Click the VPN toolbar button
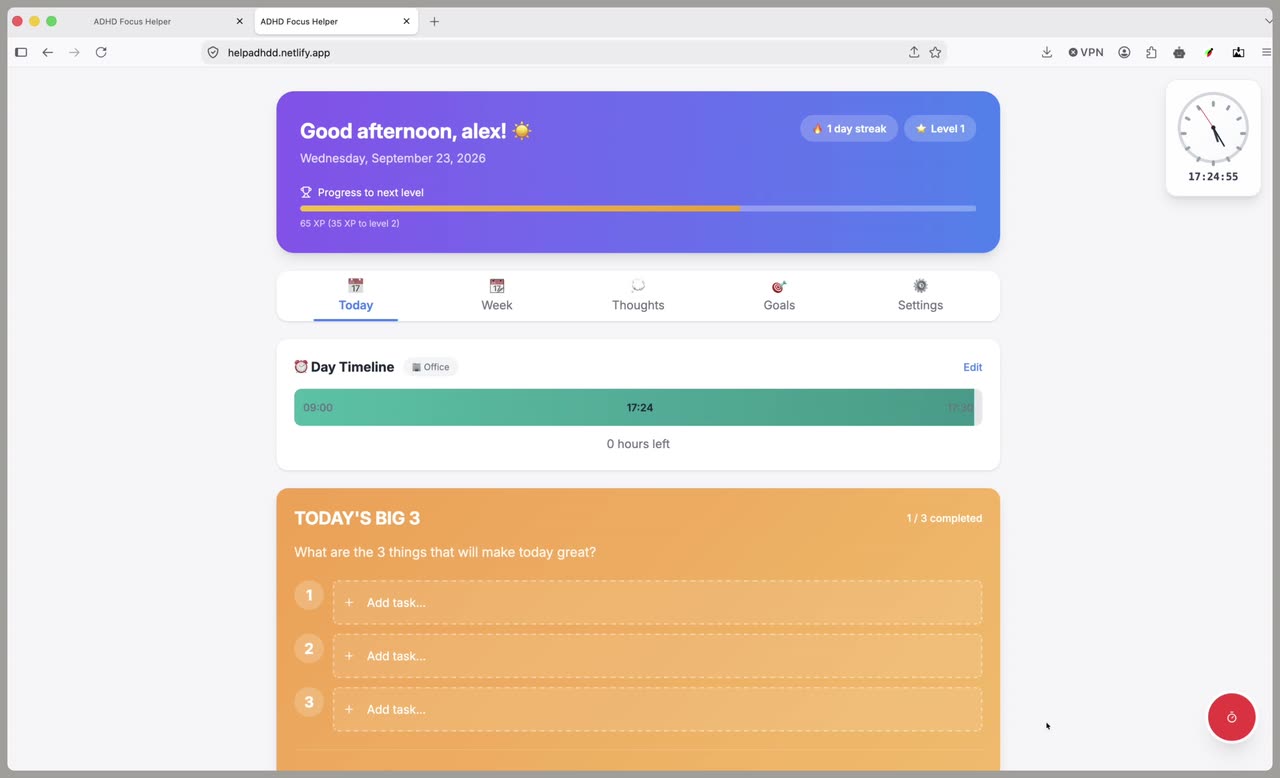Screen dimensions: 1280x778 (x=1086, y=52)
